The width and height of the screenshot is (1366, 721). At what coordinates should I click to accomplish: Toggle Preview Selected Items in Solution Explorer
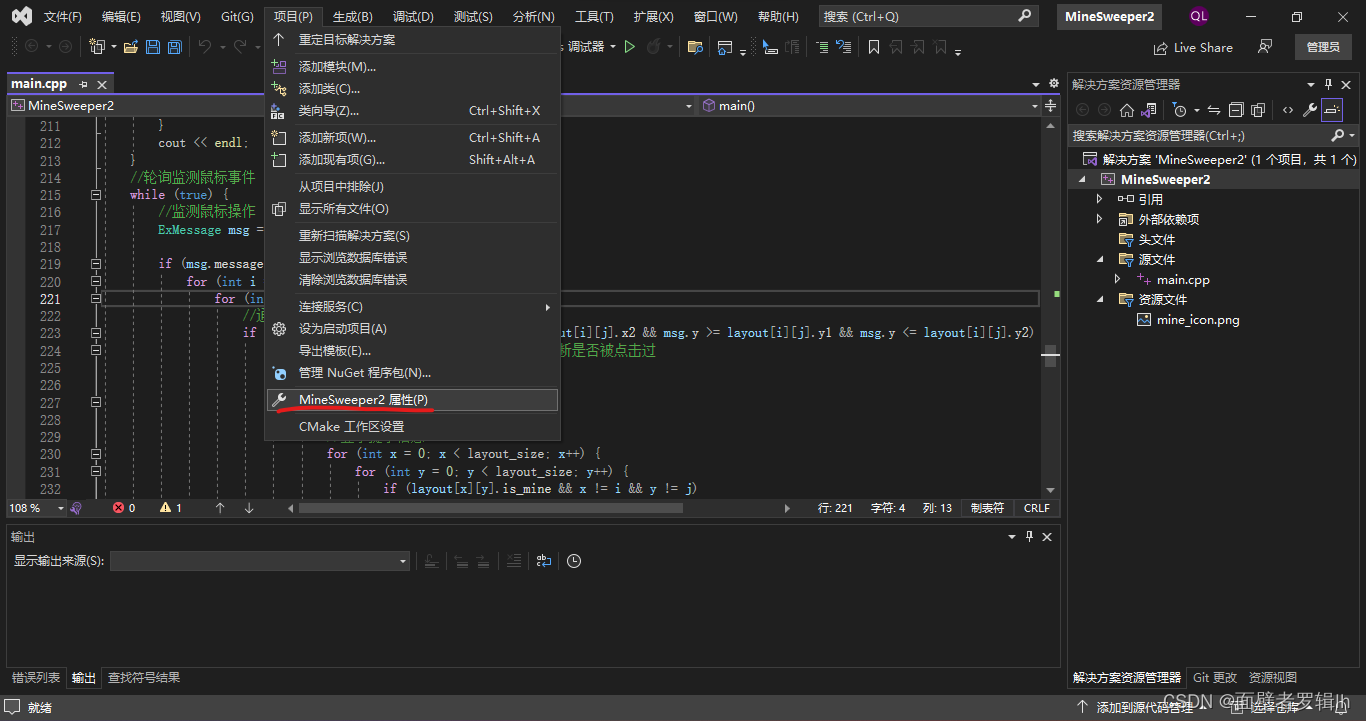pyautogui.click(x=1332, y=110)
